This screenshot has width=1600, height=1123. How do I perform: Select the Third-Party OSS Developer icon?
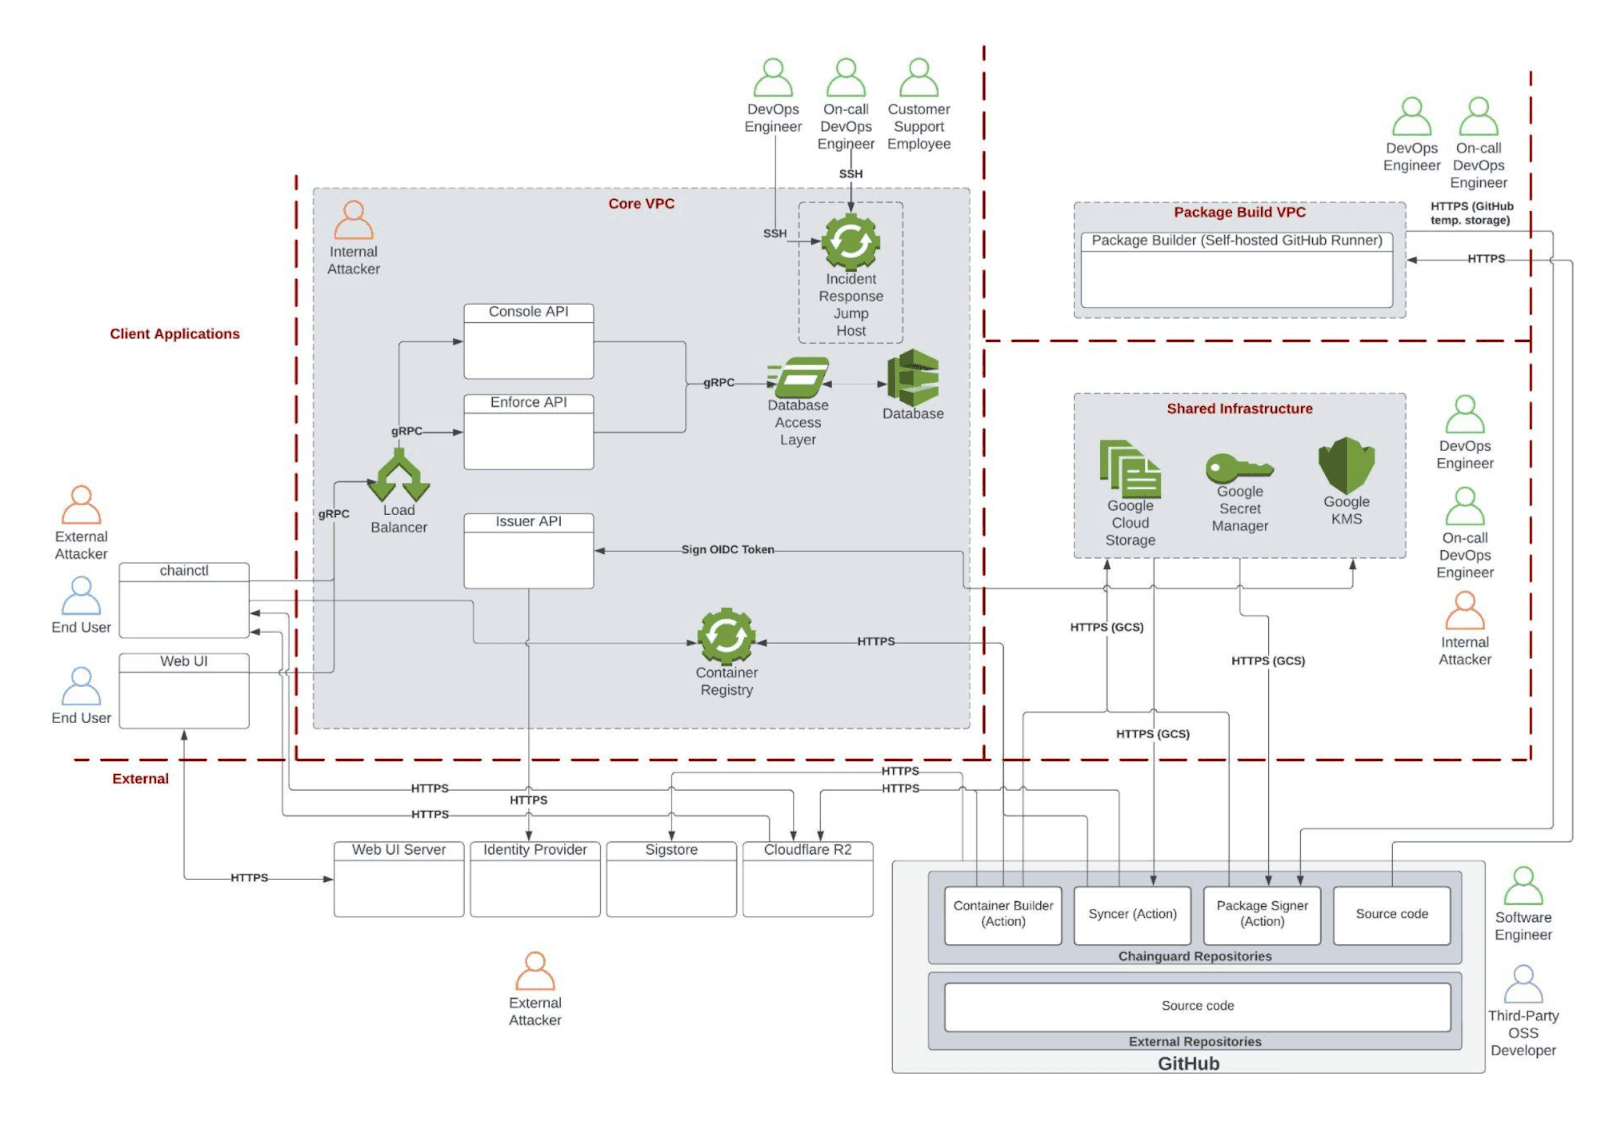[x=1523, y=984]
